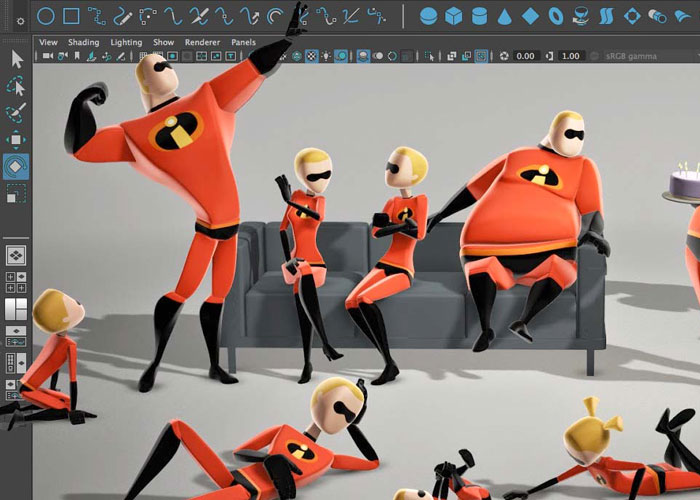Select the NURBS Square shelf tool

71,16
